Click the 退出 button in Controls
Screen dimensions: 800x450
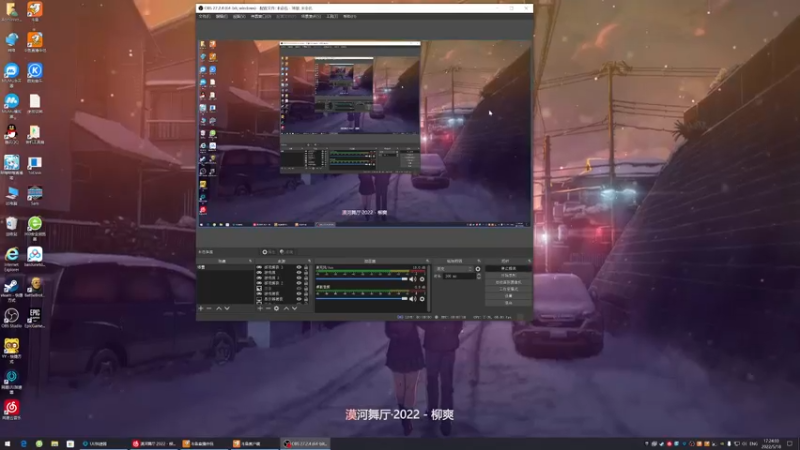pyautogui.click(x=508, y=303)
